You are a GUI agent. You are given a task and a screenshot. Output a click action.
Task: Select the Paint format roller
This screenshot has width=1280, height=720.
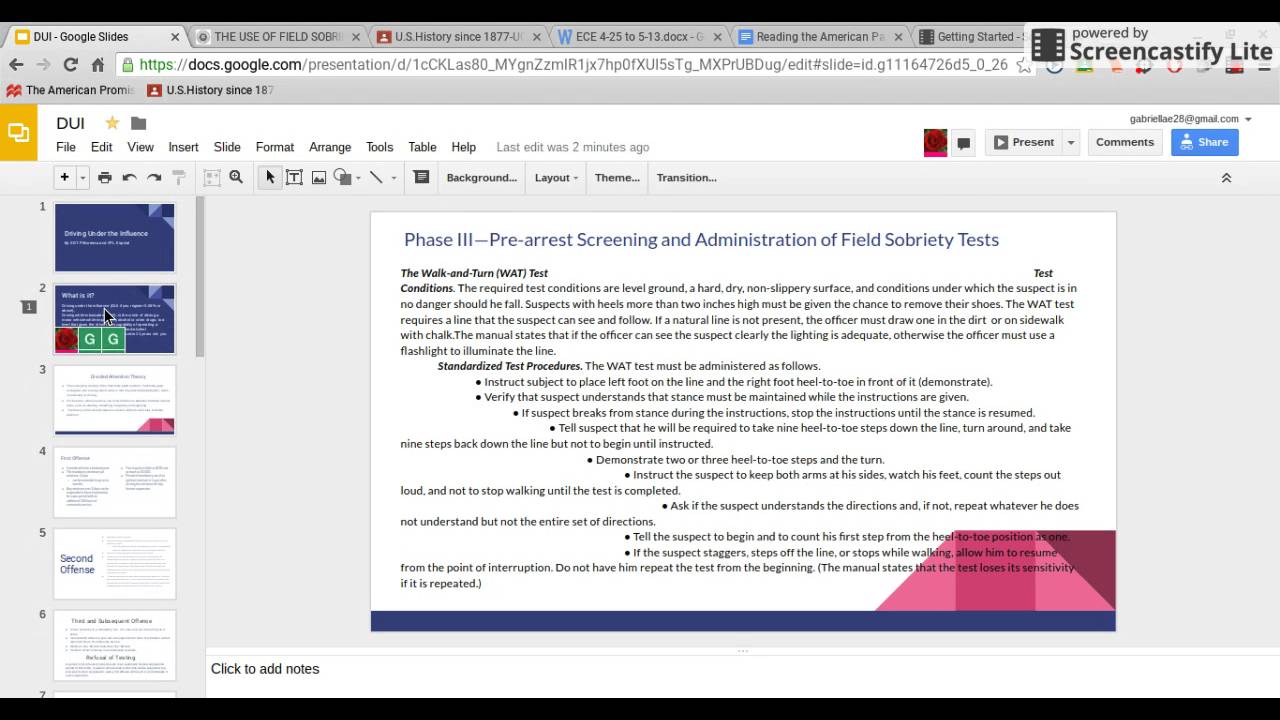179,177
